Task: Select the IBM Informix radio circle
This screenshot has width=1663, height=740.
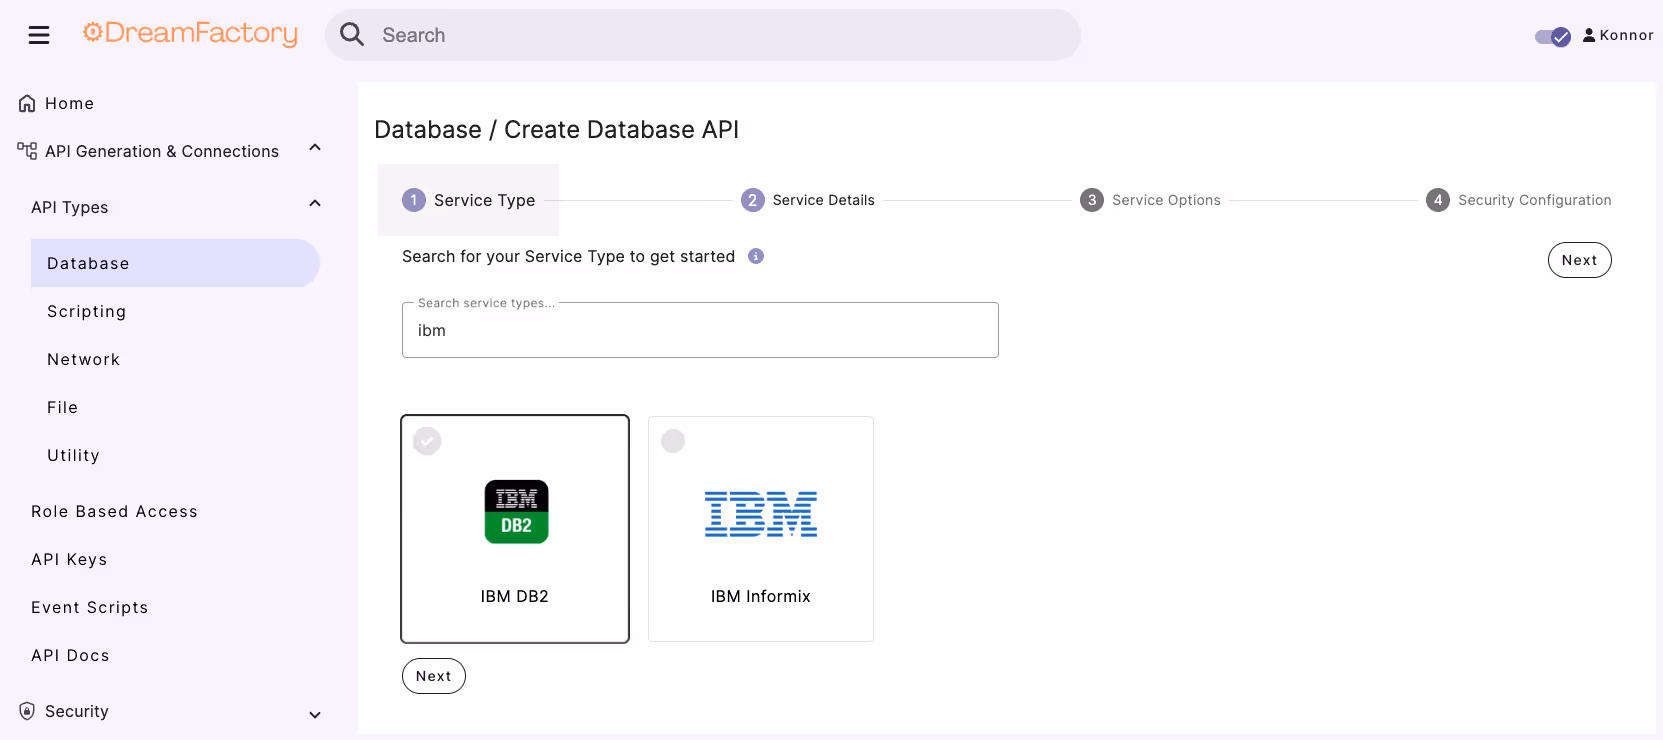Action: tap(673, 441)
